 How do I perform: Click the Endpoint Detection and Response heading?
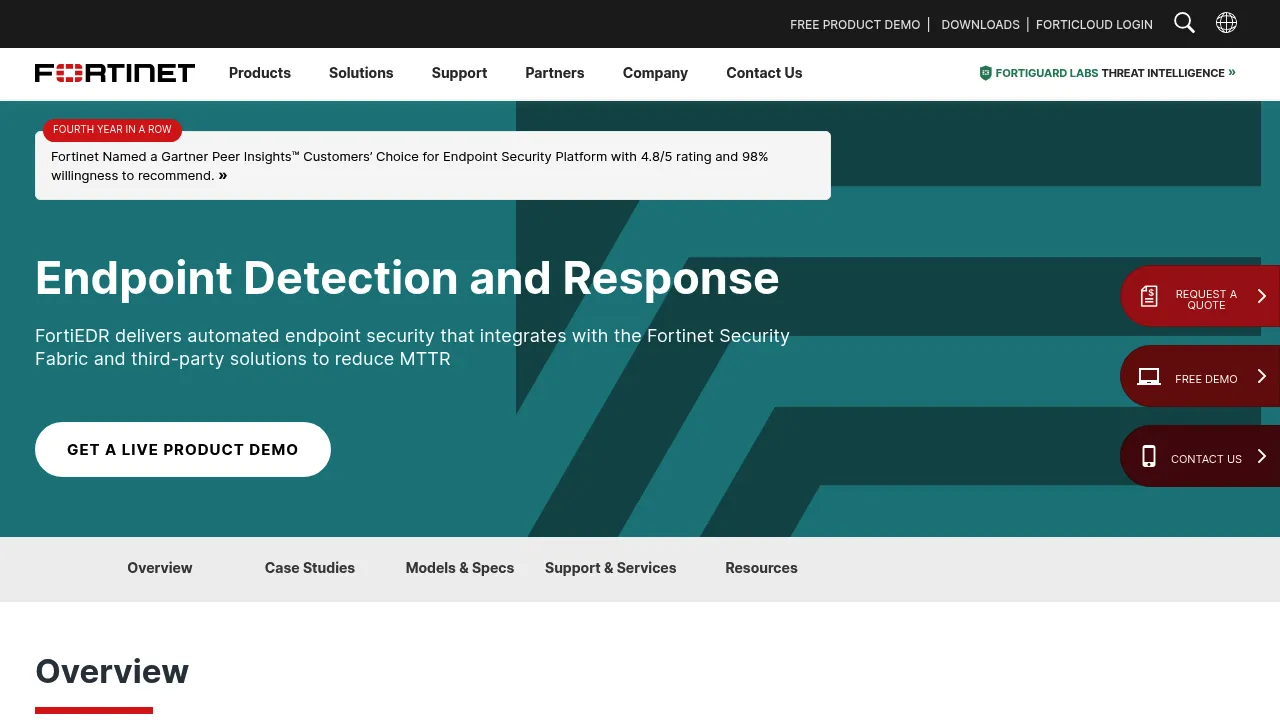coord(407,278)
